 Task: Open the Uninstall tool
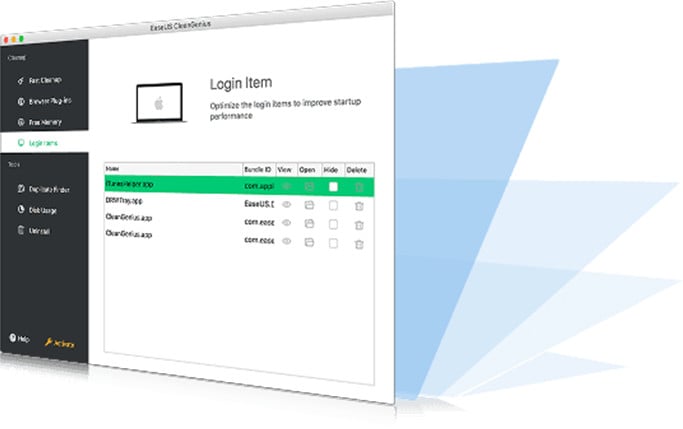tap(34, 230)
